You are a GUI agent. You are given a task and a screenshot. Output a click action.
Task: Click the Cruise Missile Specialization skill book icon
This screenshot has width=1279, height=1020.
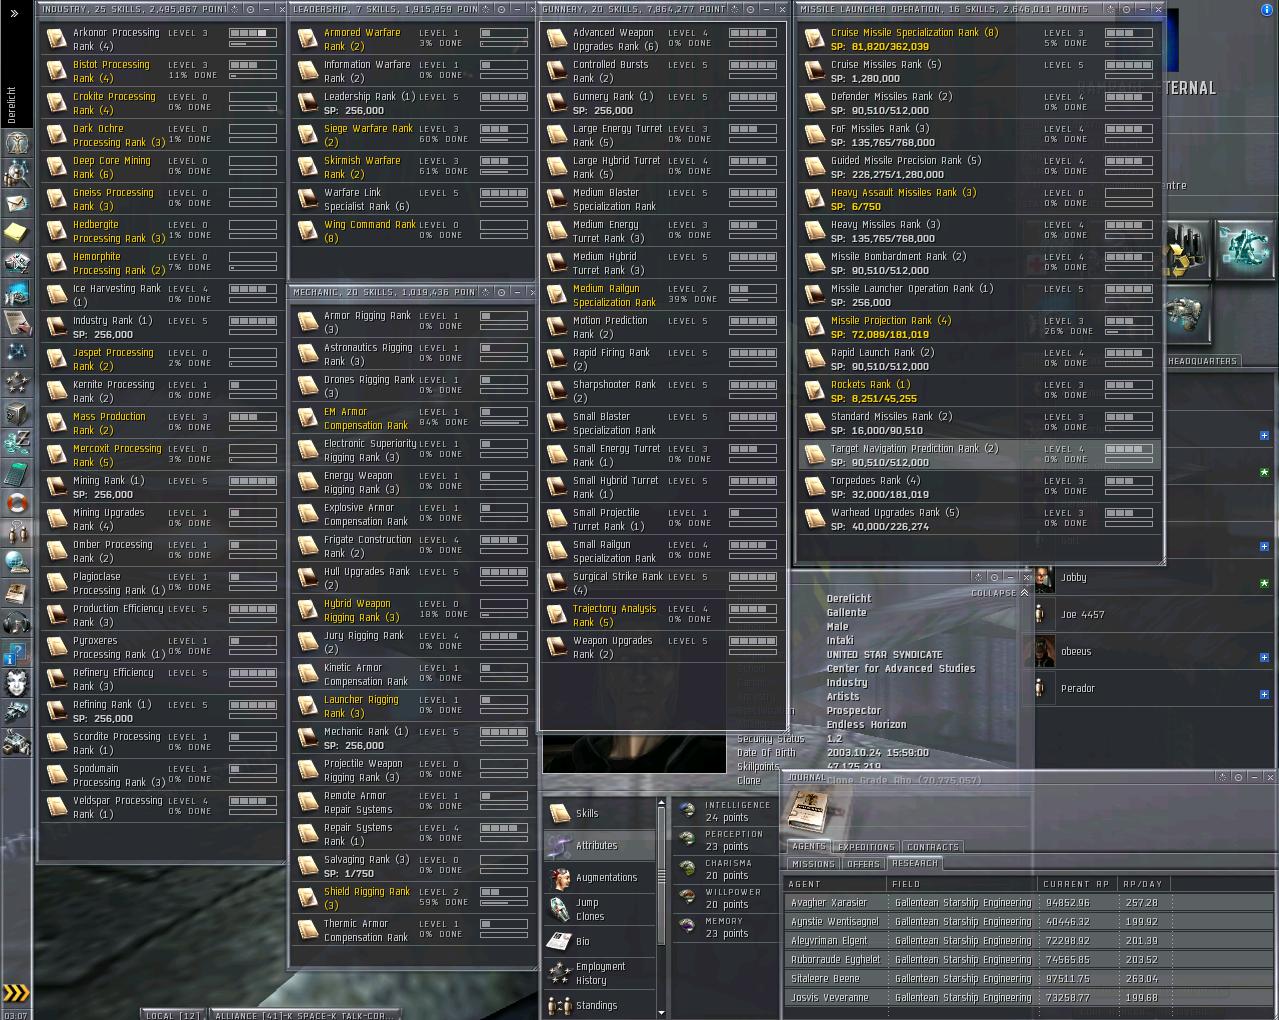click(x=814, y=39)
